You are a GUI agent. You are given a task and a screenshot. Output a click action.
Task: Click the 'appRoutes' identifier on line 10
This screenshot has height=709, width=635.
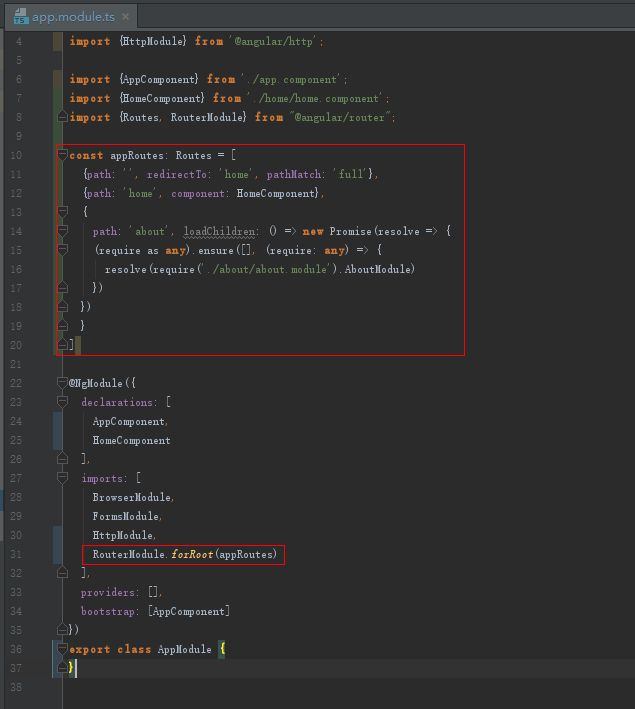point(137,155)
